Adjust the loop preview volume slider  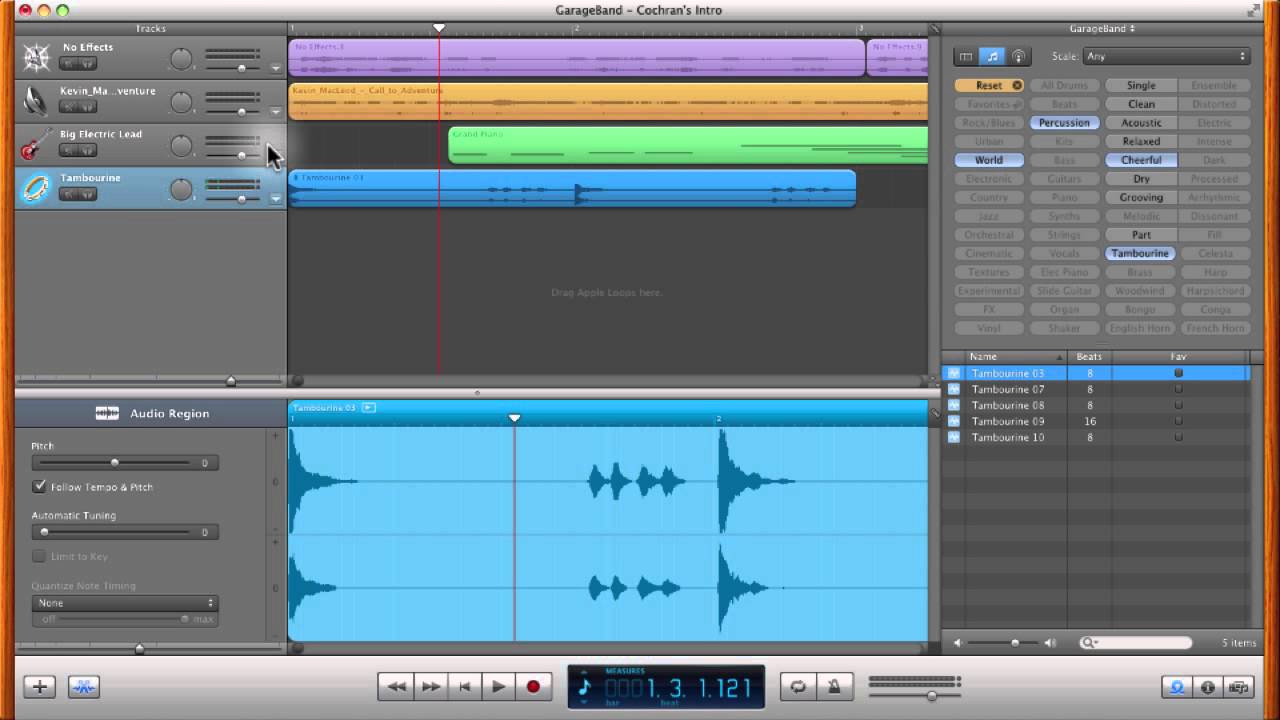1015,643
